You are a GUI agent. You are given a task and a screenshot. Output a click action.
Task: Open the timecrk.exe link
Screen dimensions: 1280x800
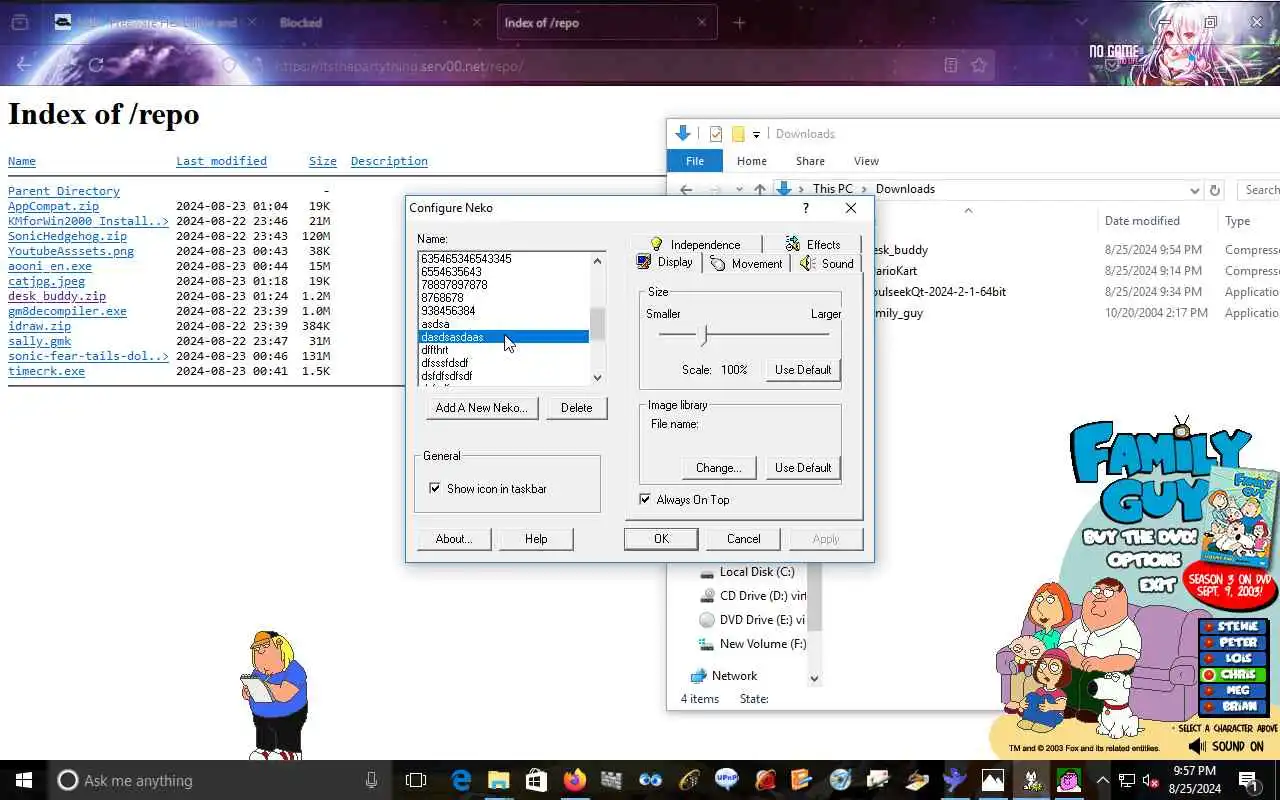[x=46, y=371]
